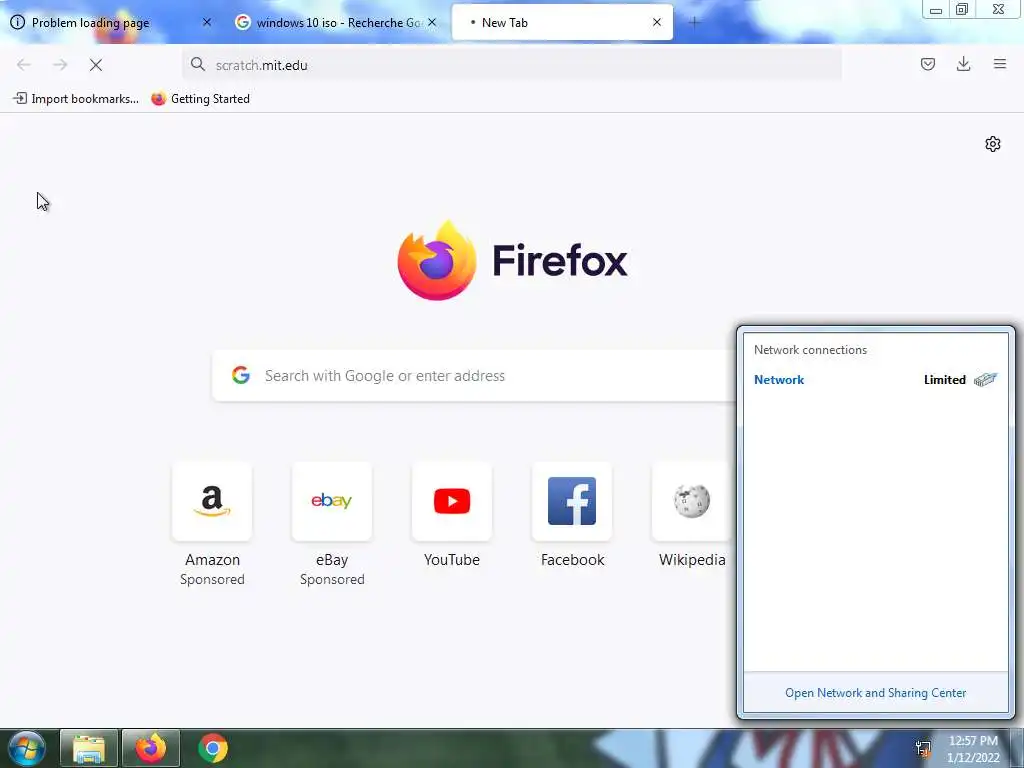Screen dimensions: 1024x768
Task: Click the Stop loading button in toolbar
Action: coord(96,65)
